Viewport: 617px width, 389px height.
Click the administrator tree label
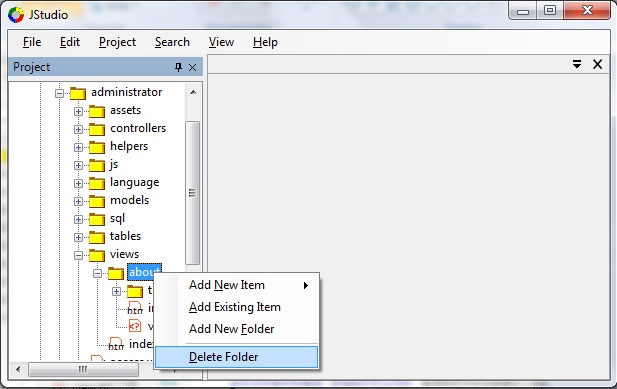[127, 92]
